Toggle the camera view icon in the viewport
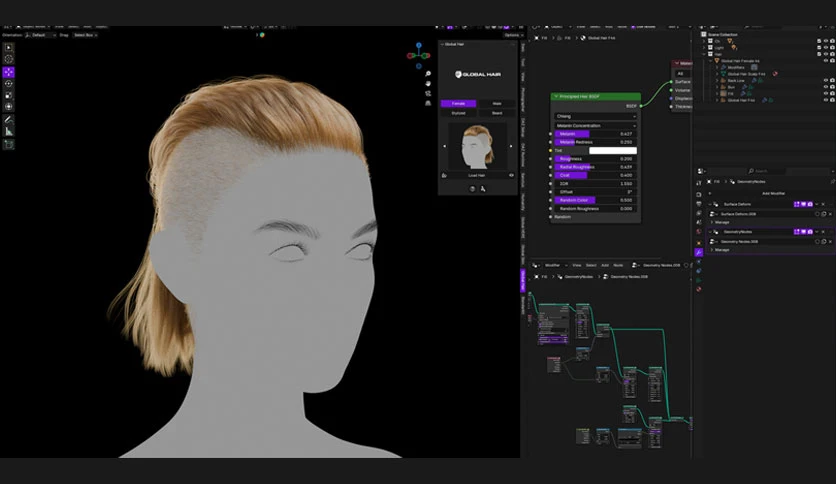Screen dimensions: 836x484 (x=428, y=93)
